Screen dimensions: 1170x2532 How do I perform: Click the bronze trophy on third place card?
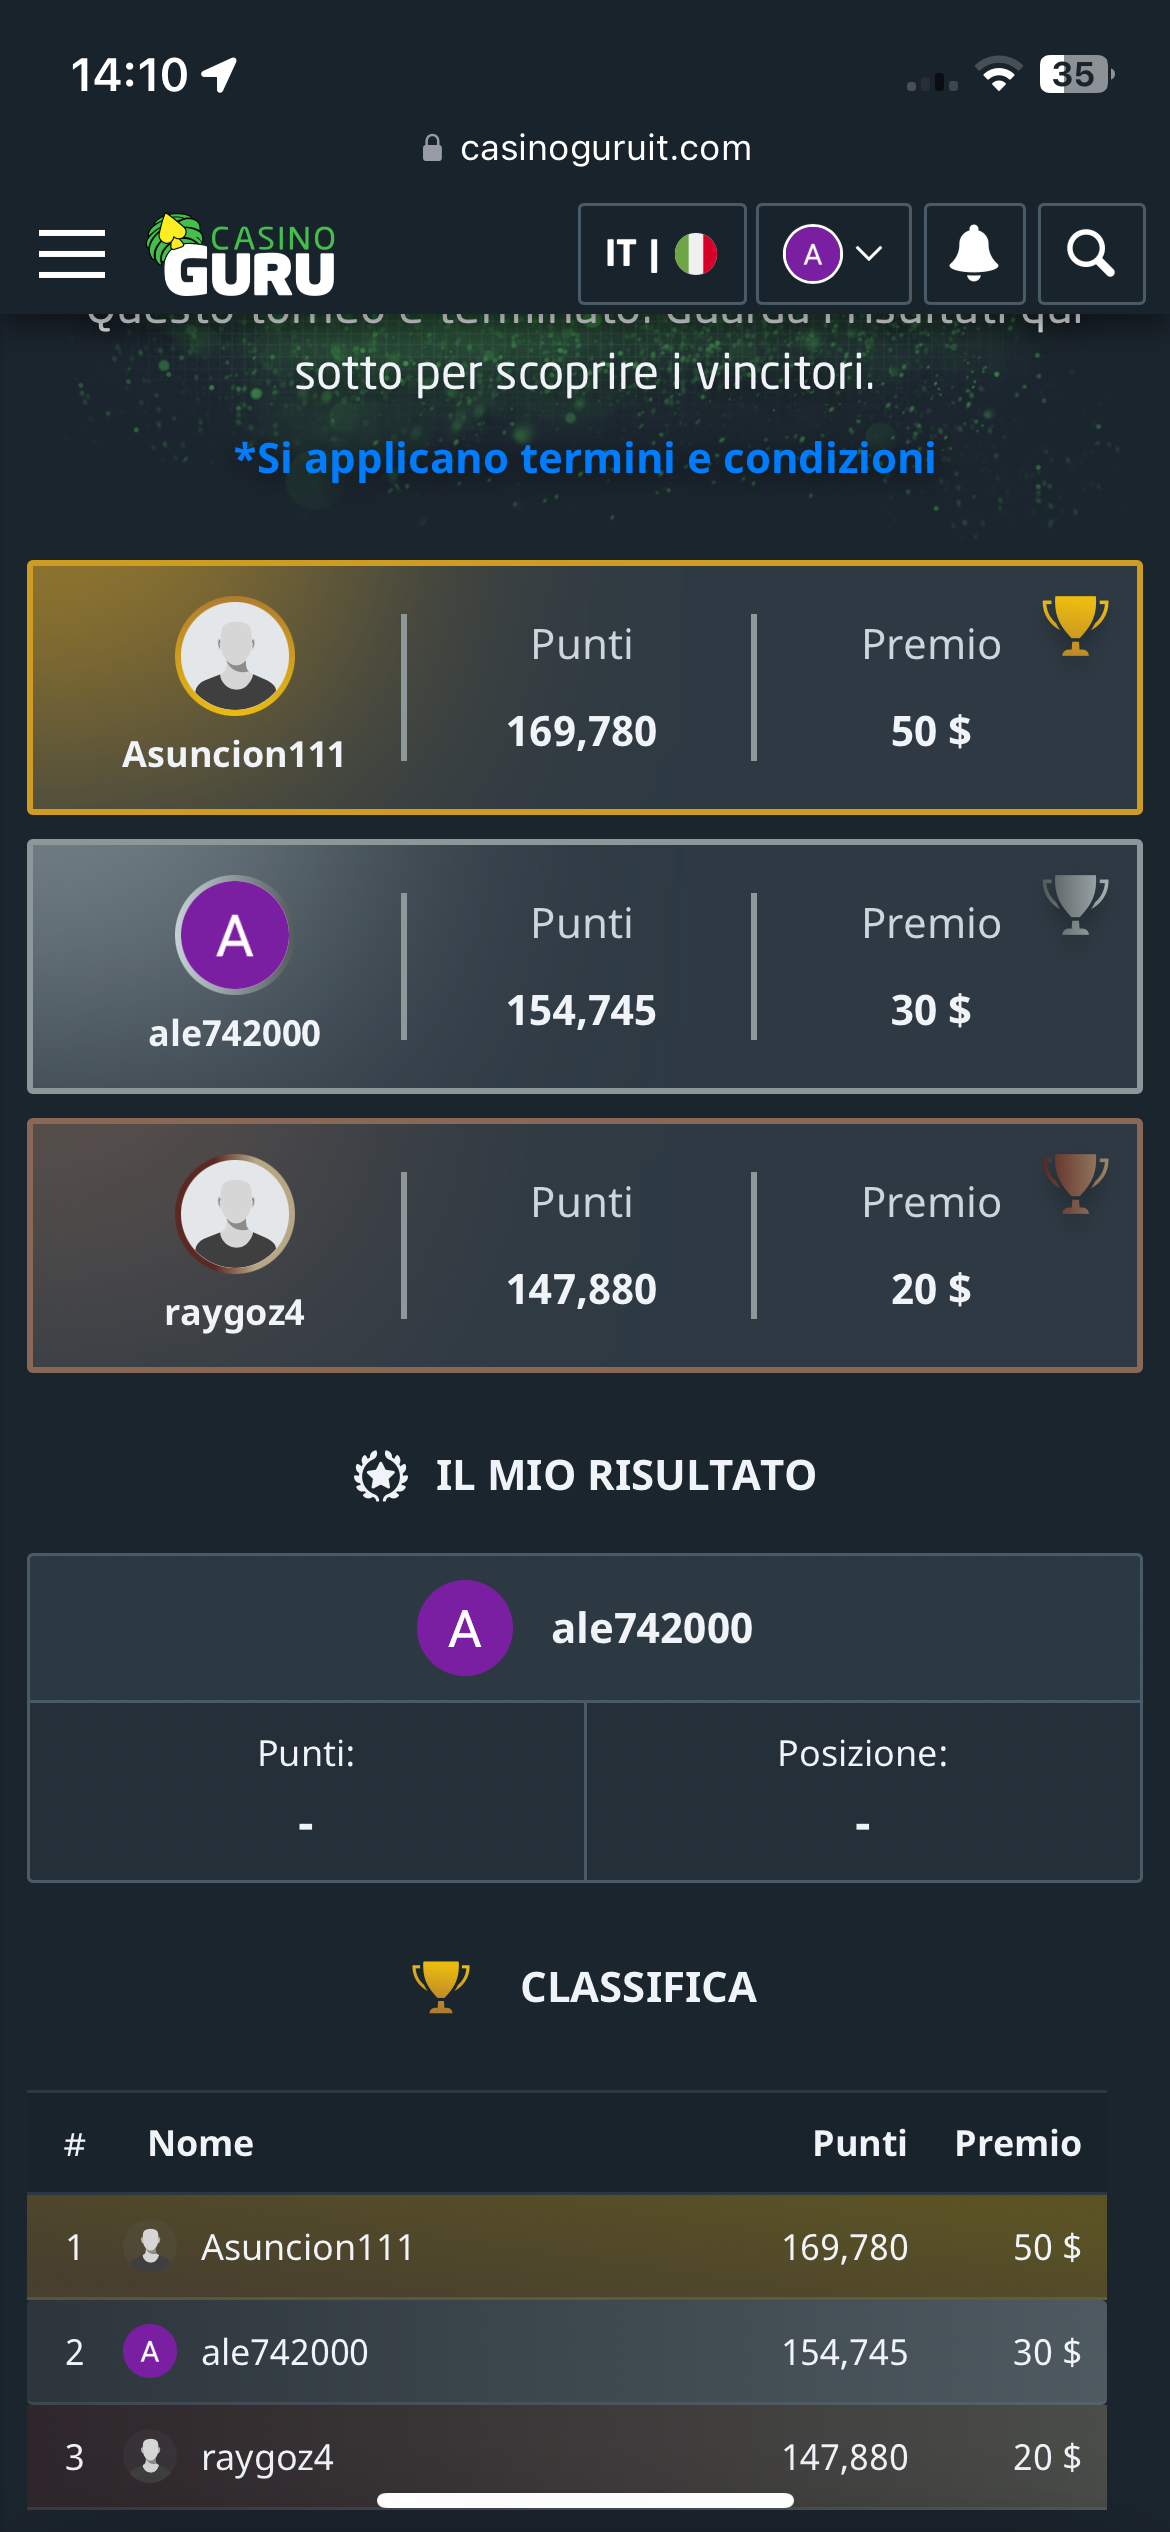[1075, 1183]
